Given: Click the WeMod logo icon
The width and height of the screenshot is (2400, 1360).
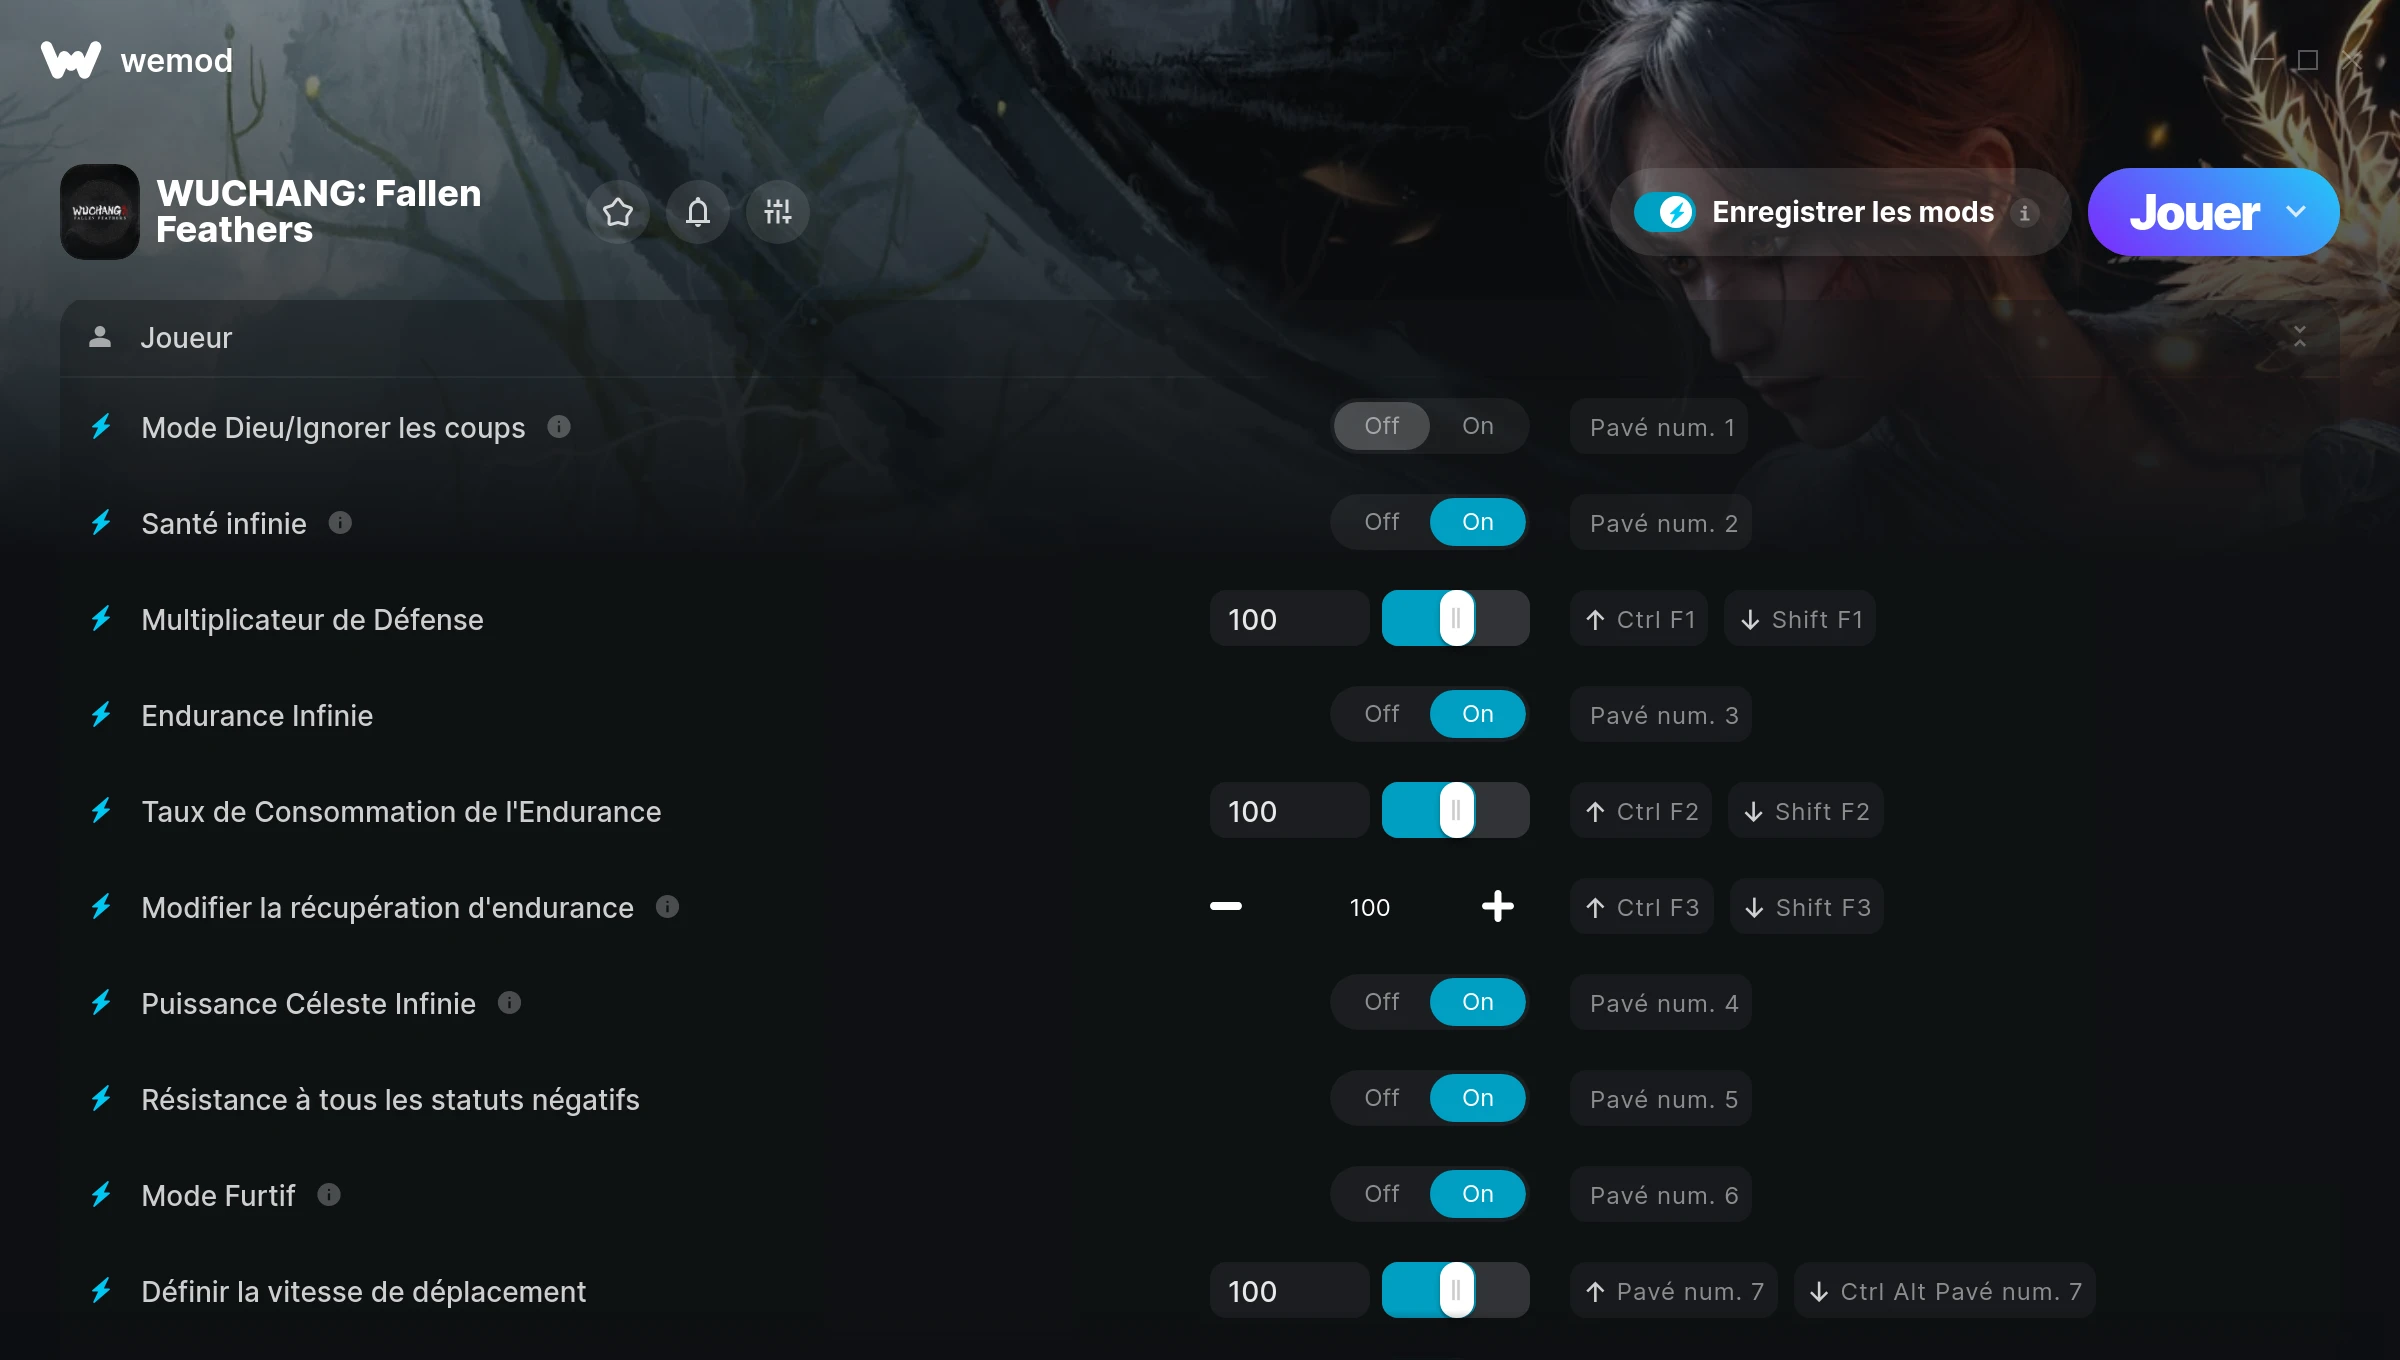Looking at the screenshot, I should 71,60.
